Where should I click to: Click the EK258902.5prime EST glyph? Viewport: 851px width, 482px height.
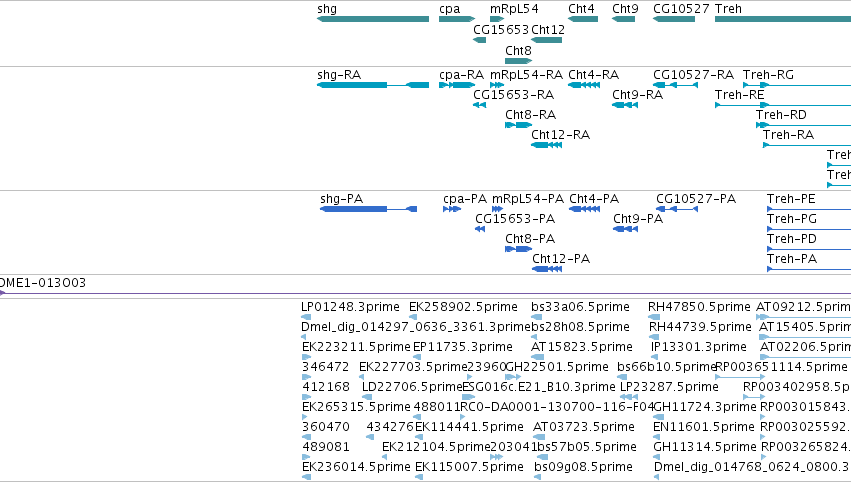point(415,317)
